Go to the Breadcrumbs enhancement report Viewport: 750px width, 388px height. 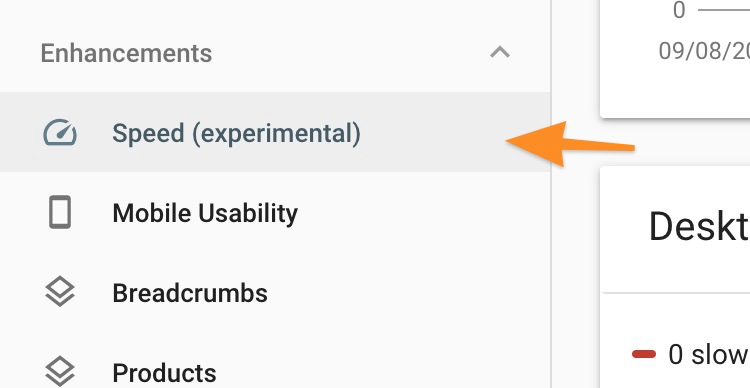coord(190,293)
